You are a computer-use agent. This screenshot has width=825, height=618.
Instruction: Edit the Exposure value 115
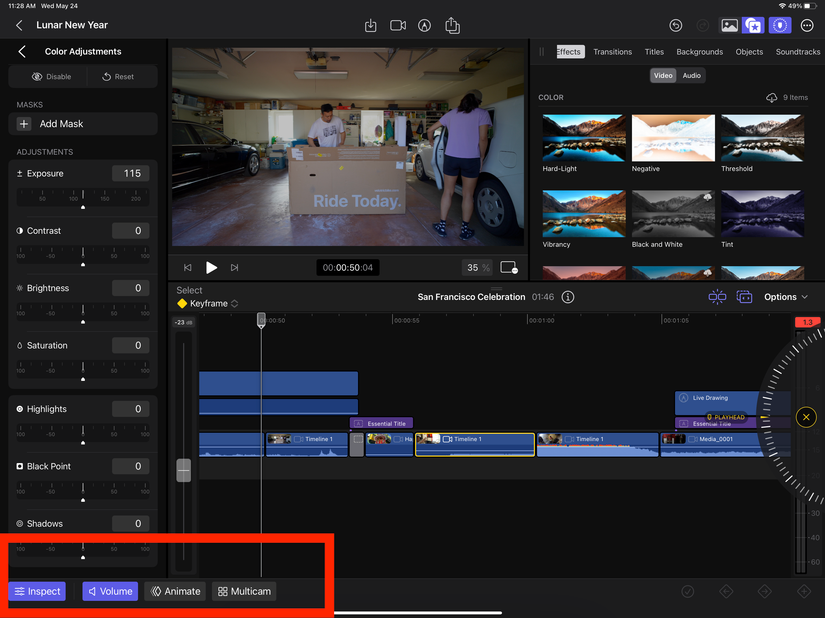pos(131,174)
